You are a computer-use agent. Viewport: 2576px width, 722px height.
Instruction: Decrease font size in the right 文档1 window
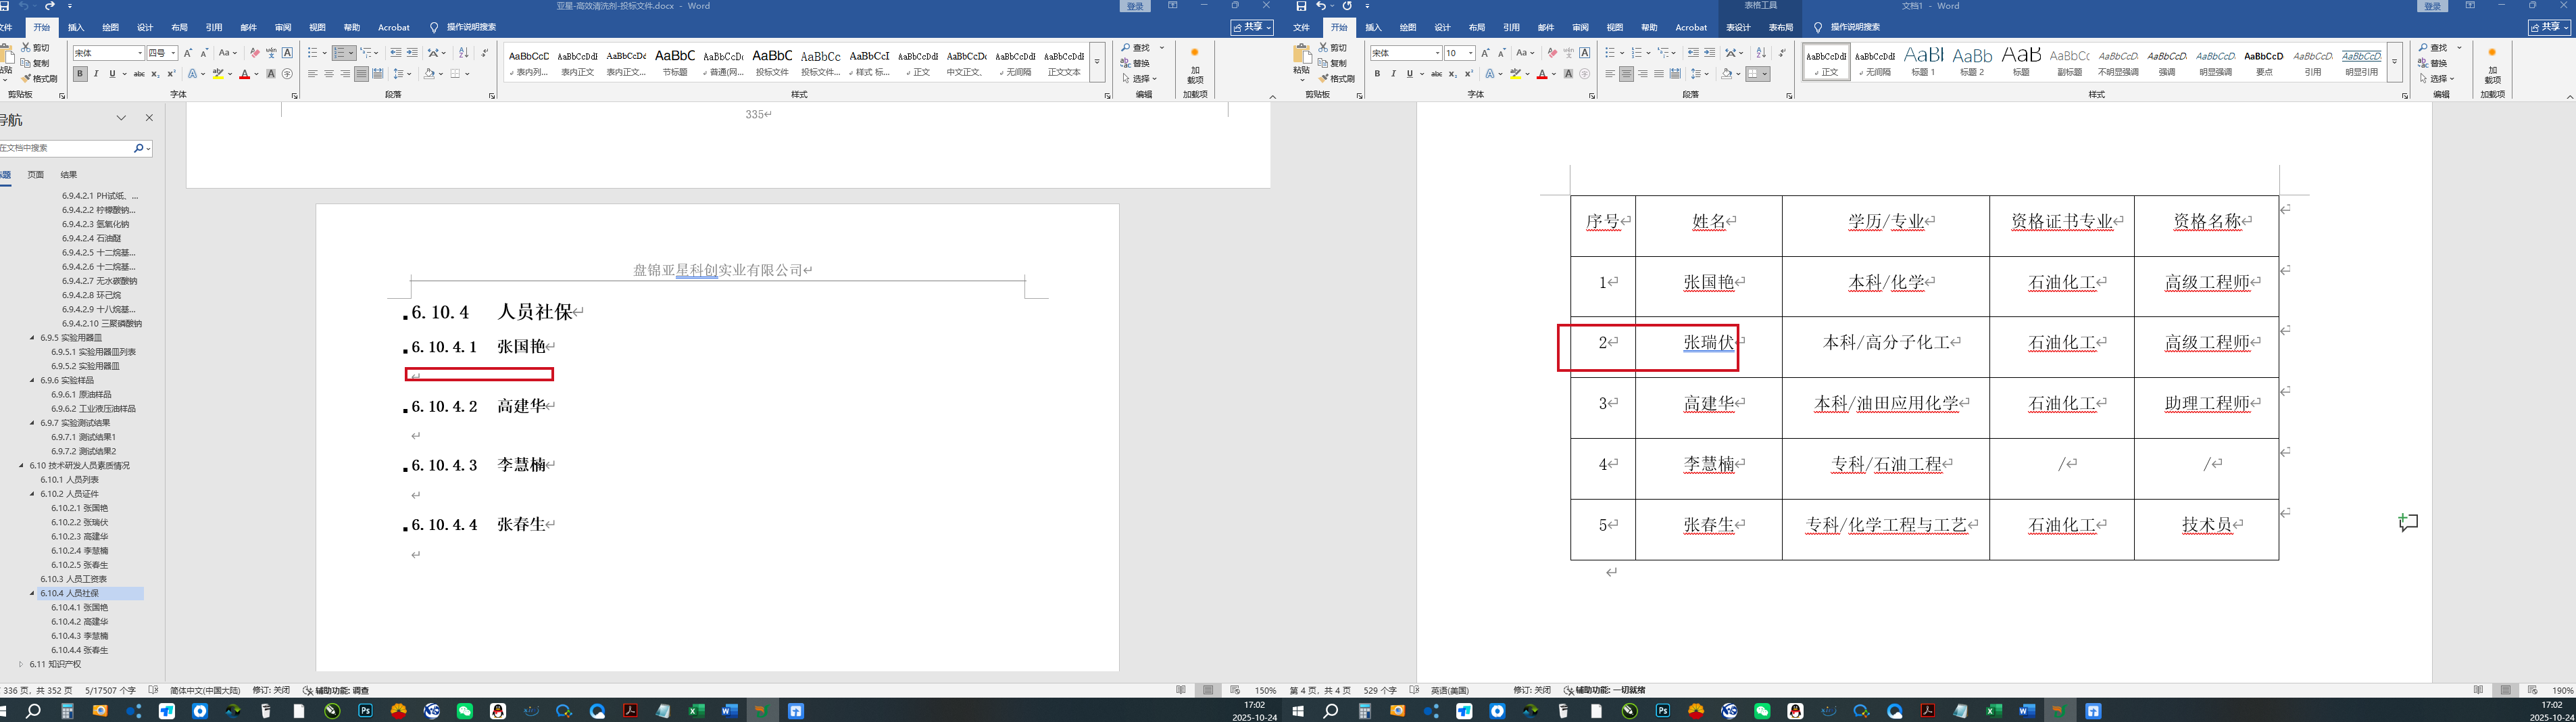(1501, 53)
